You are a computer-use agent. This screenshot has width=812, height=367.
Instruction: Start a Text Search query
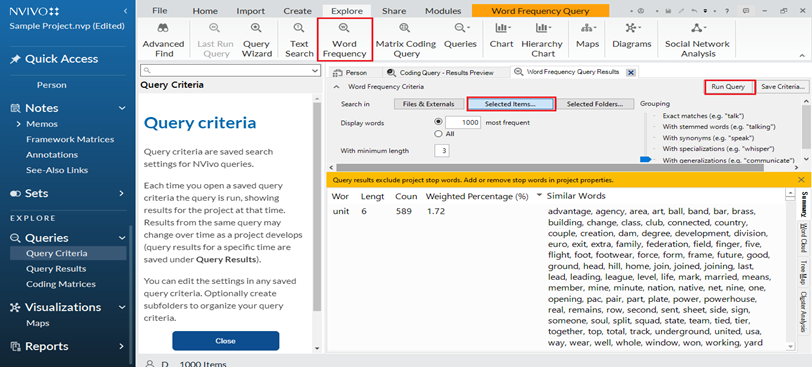point(299,40)
